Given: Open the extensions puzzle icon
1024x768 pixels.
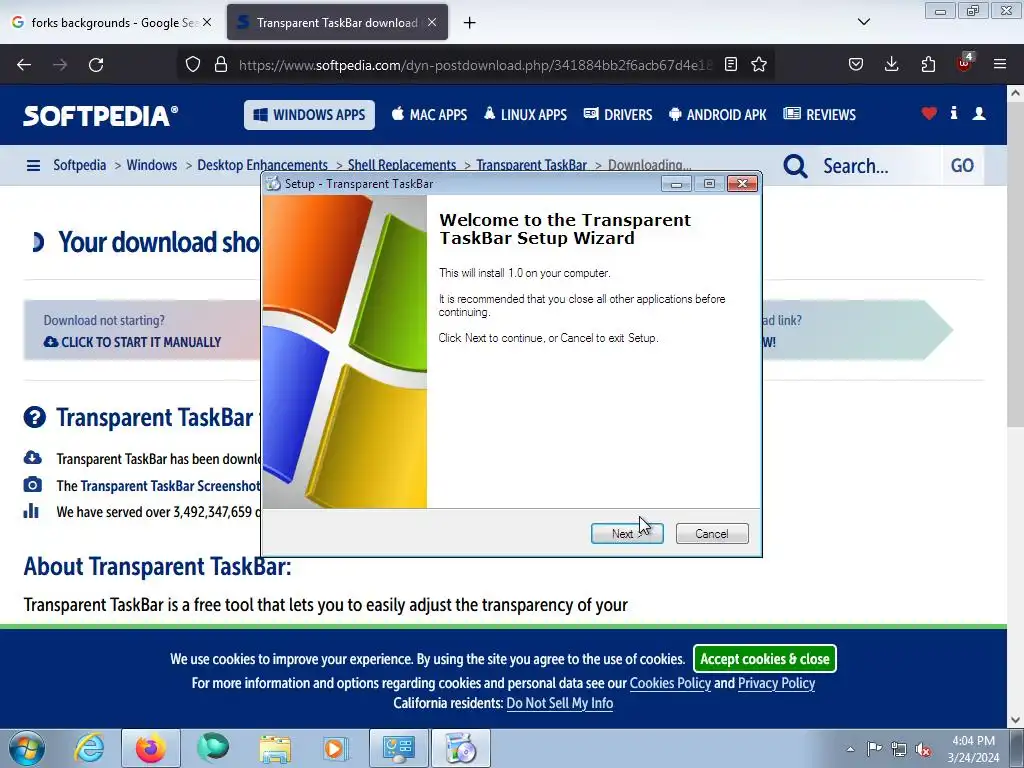Looking at the screenshot, I should 928,65.
